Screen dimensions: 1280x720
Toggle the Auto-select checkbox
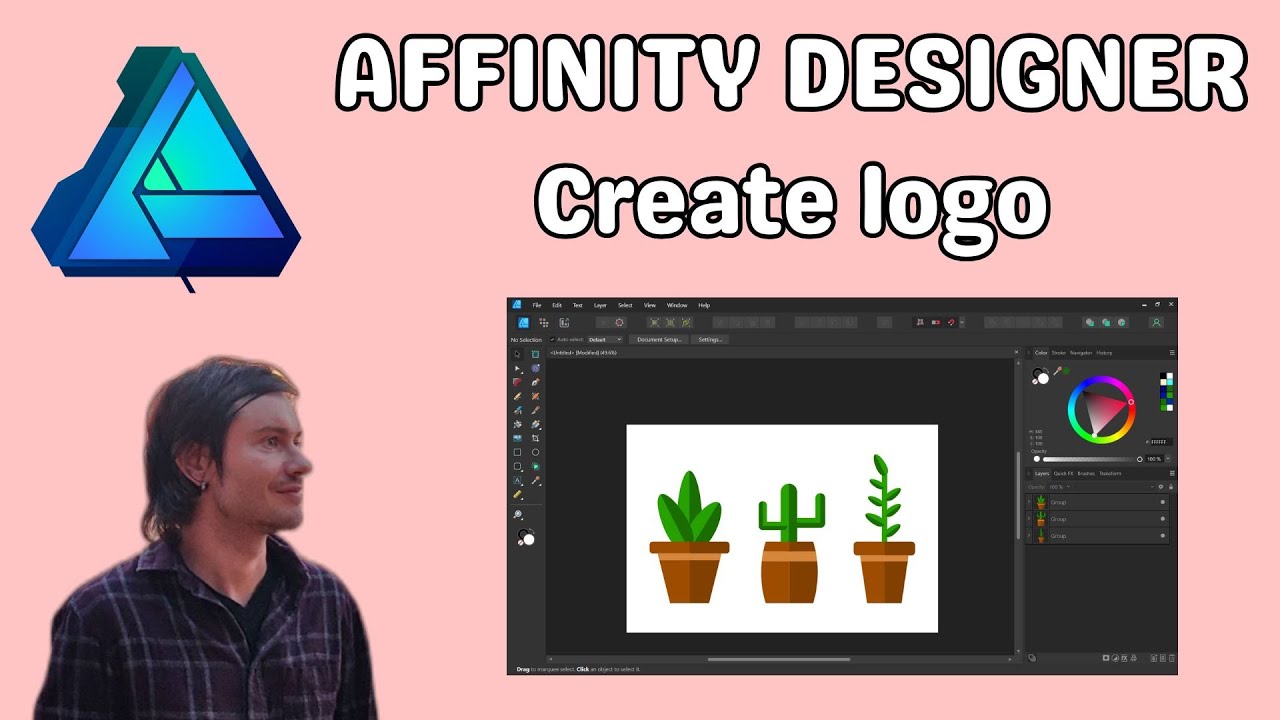click(552, 339)
